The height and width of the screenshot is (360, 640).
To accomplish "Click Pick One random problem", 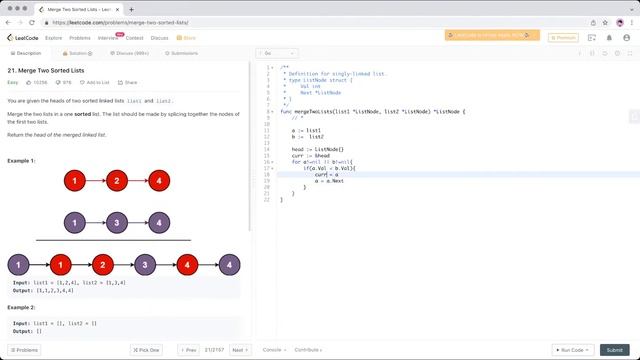I will (x=146, y=350).
